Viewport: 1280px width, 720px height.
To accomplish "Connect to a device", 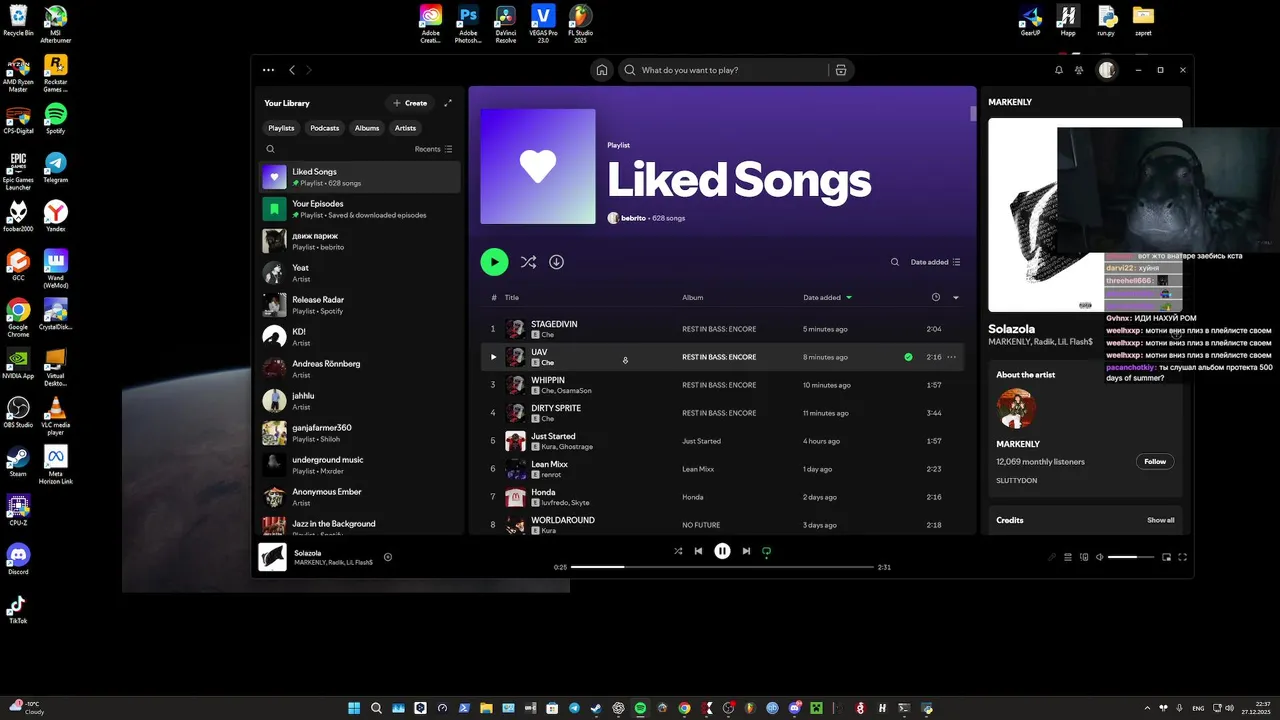I will pos(1084,557).
